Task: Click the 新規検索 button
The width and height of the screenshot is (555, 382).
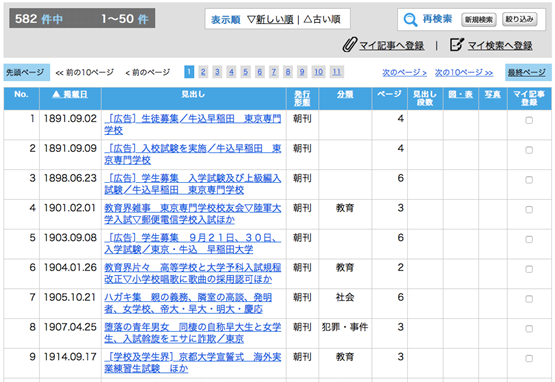Action: [x=479, y=19]
